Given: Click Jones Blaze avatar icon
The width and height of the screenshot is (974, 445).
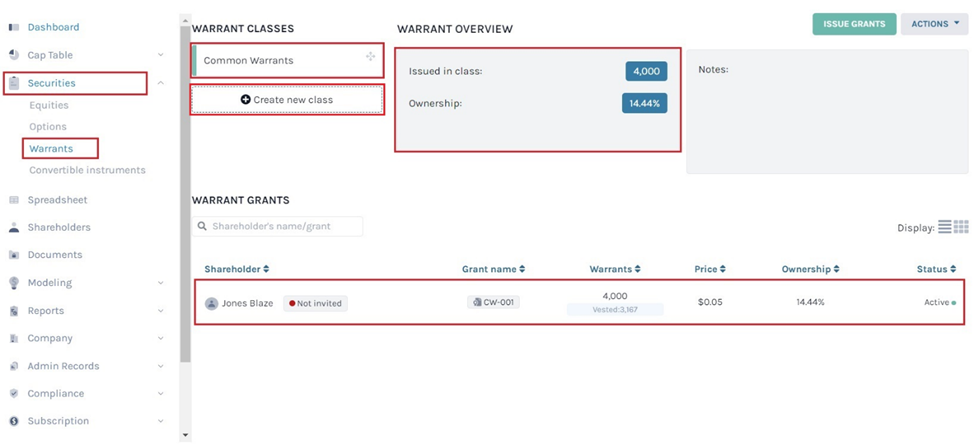Looking at the screenshot, I should [x=211, y=303].
